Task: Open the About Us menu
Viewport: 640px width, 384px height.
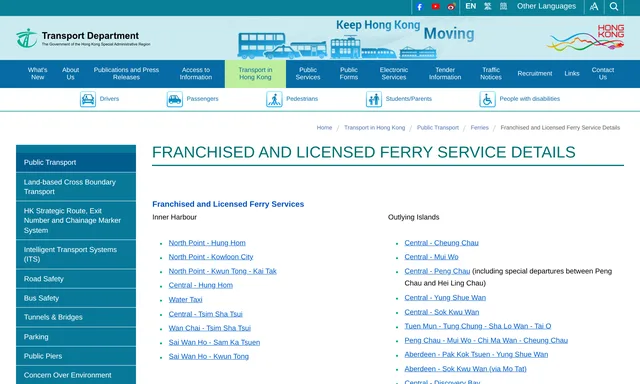Action: tap(71, 74)
